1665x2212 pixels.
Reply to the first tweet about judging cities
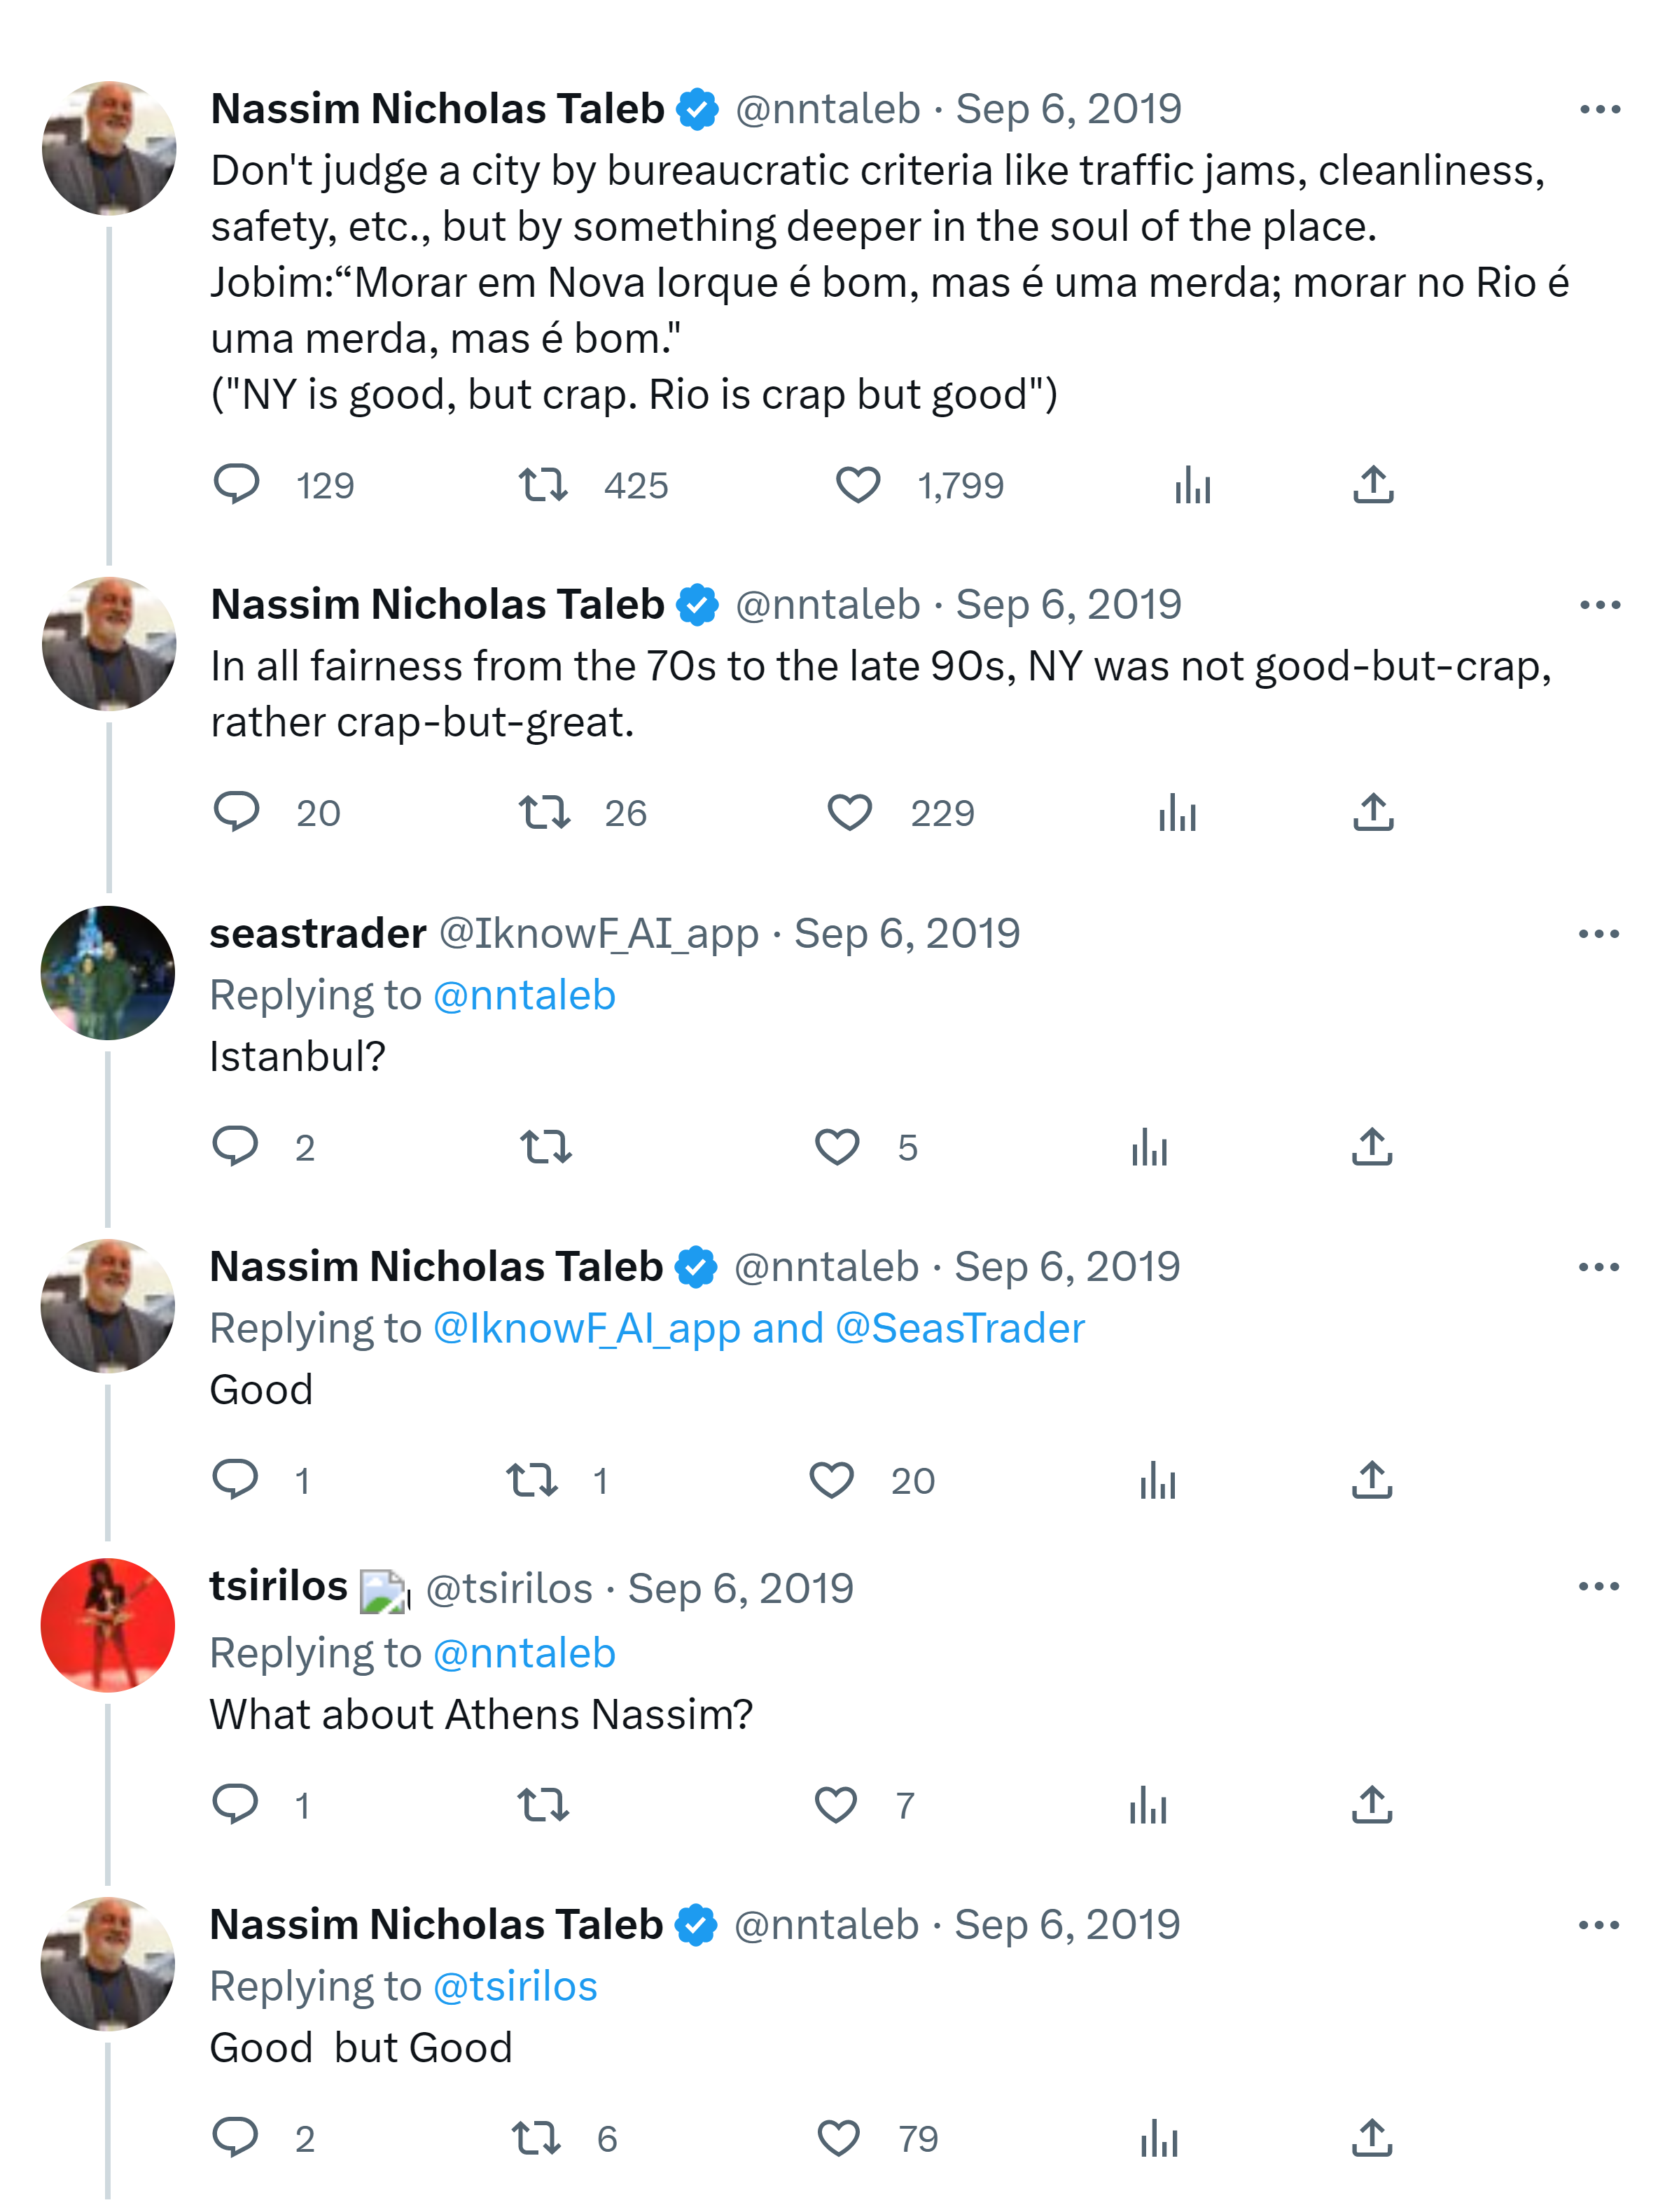[x=237, y=485]
